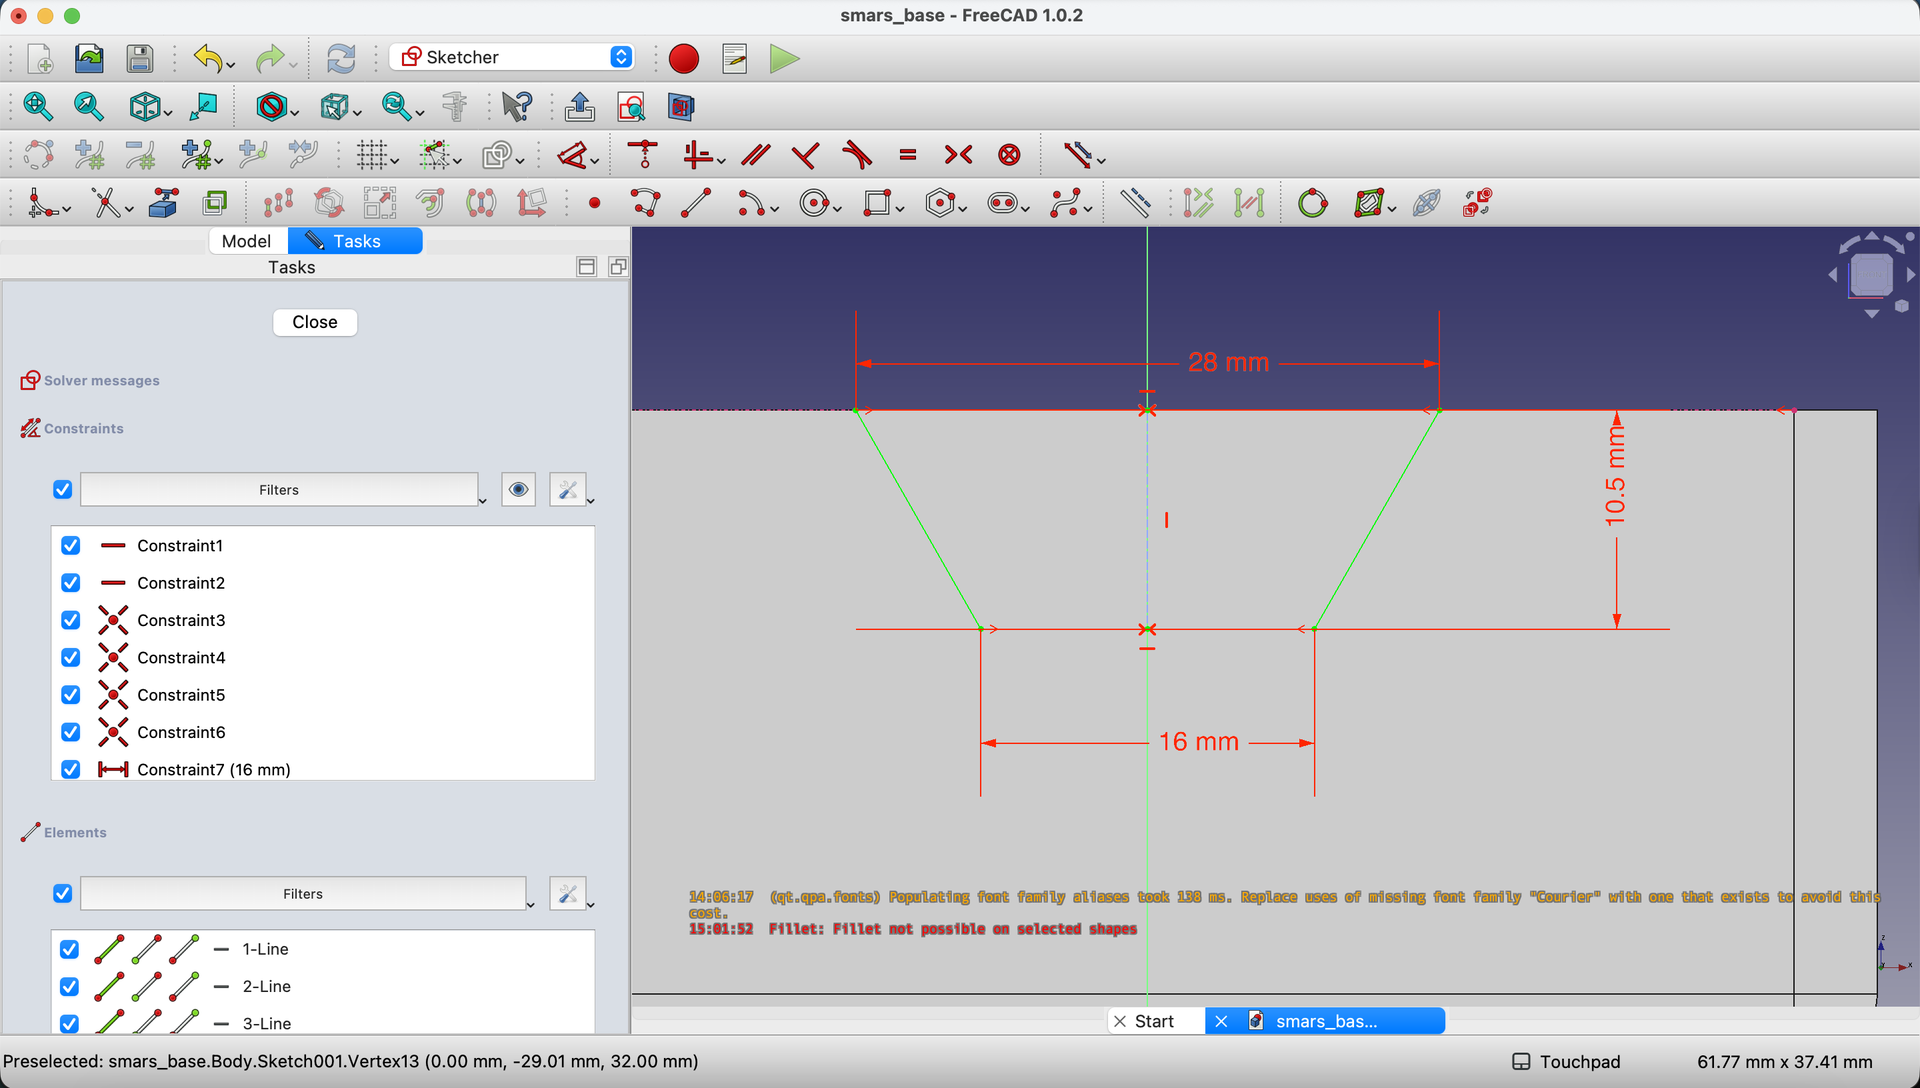Expand elements settings wrench dropdown
The image size is (1920, 1088).
pyautogui.click(x=590, y=904)
